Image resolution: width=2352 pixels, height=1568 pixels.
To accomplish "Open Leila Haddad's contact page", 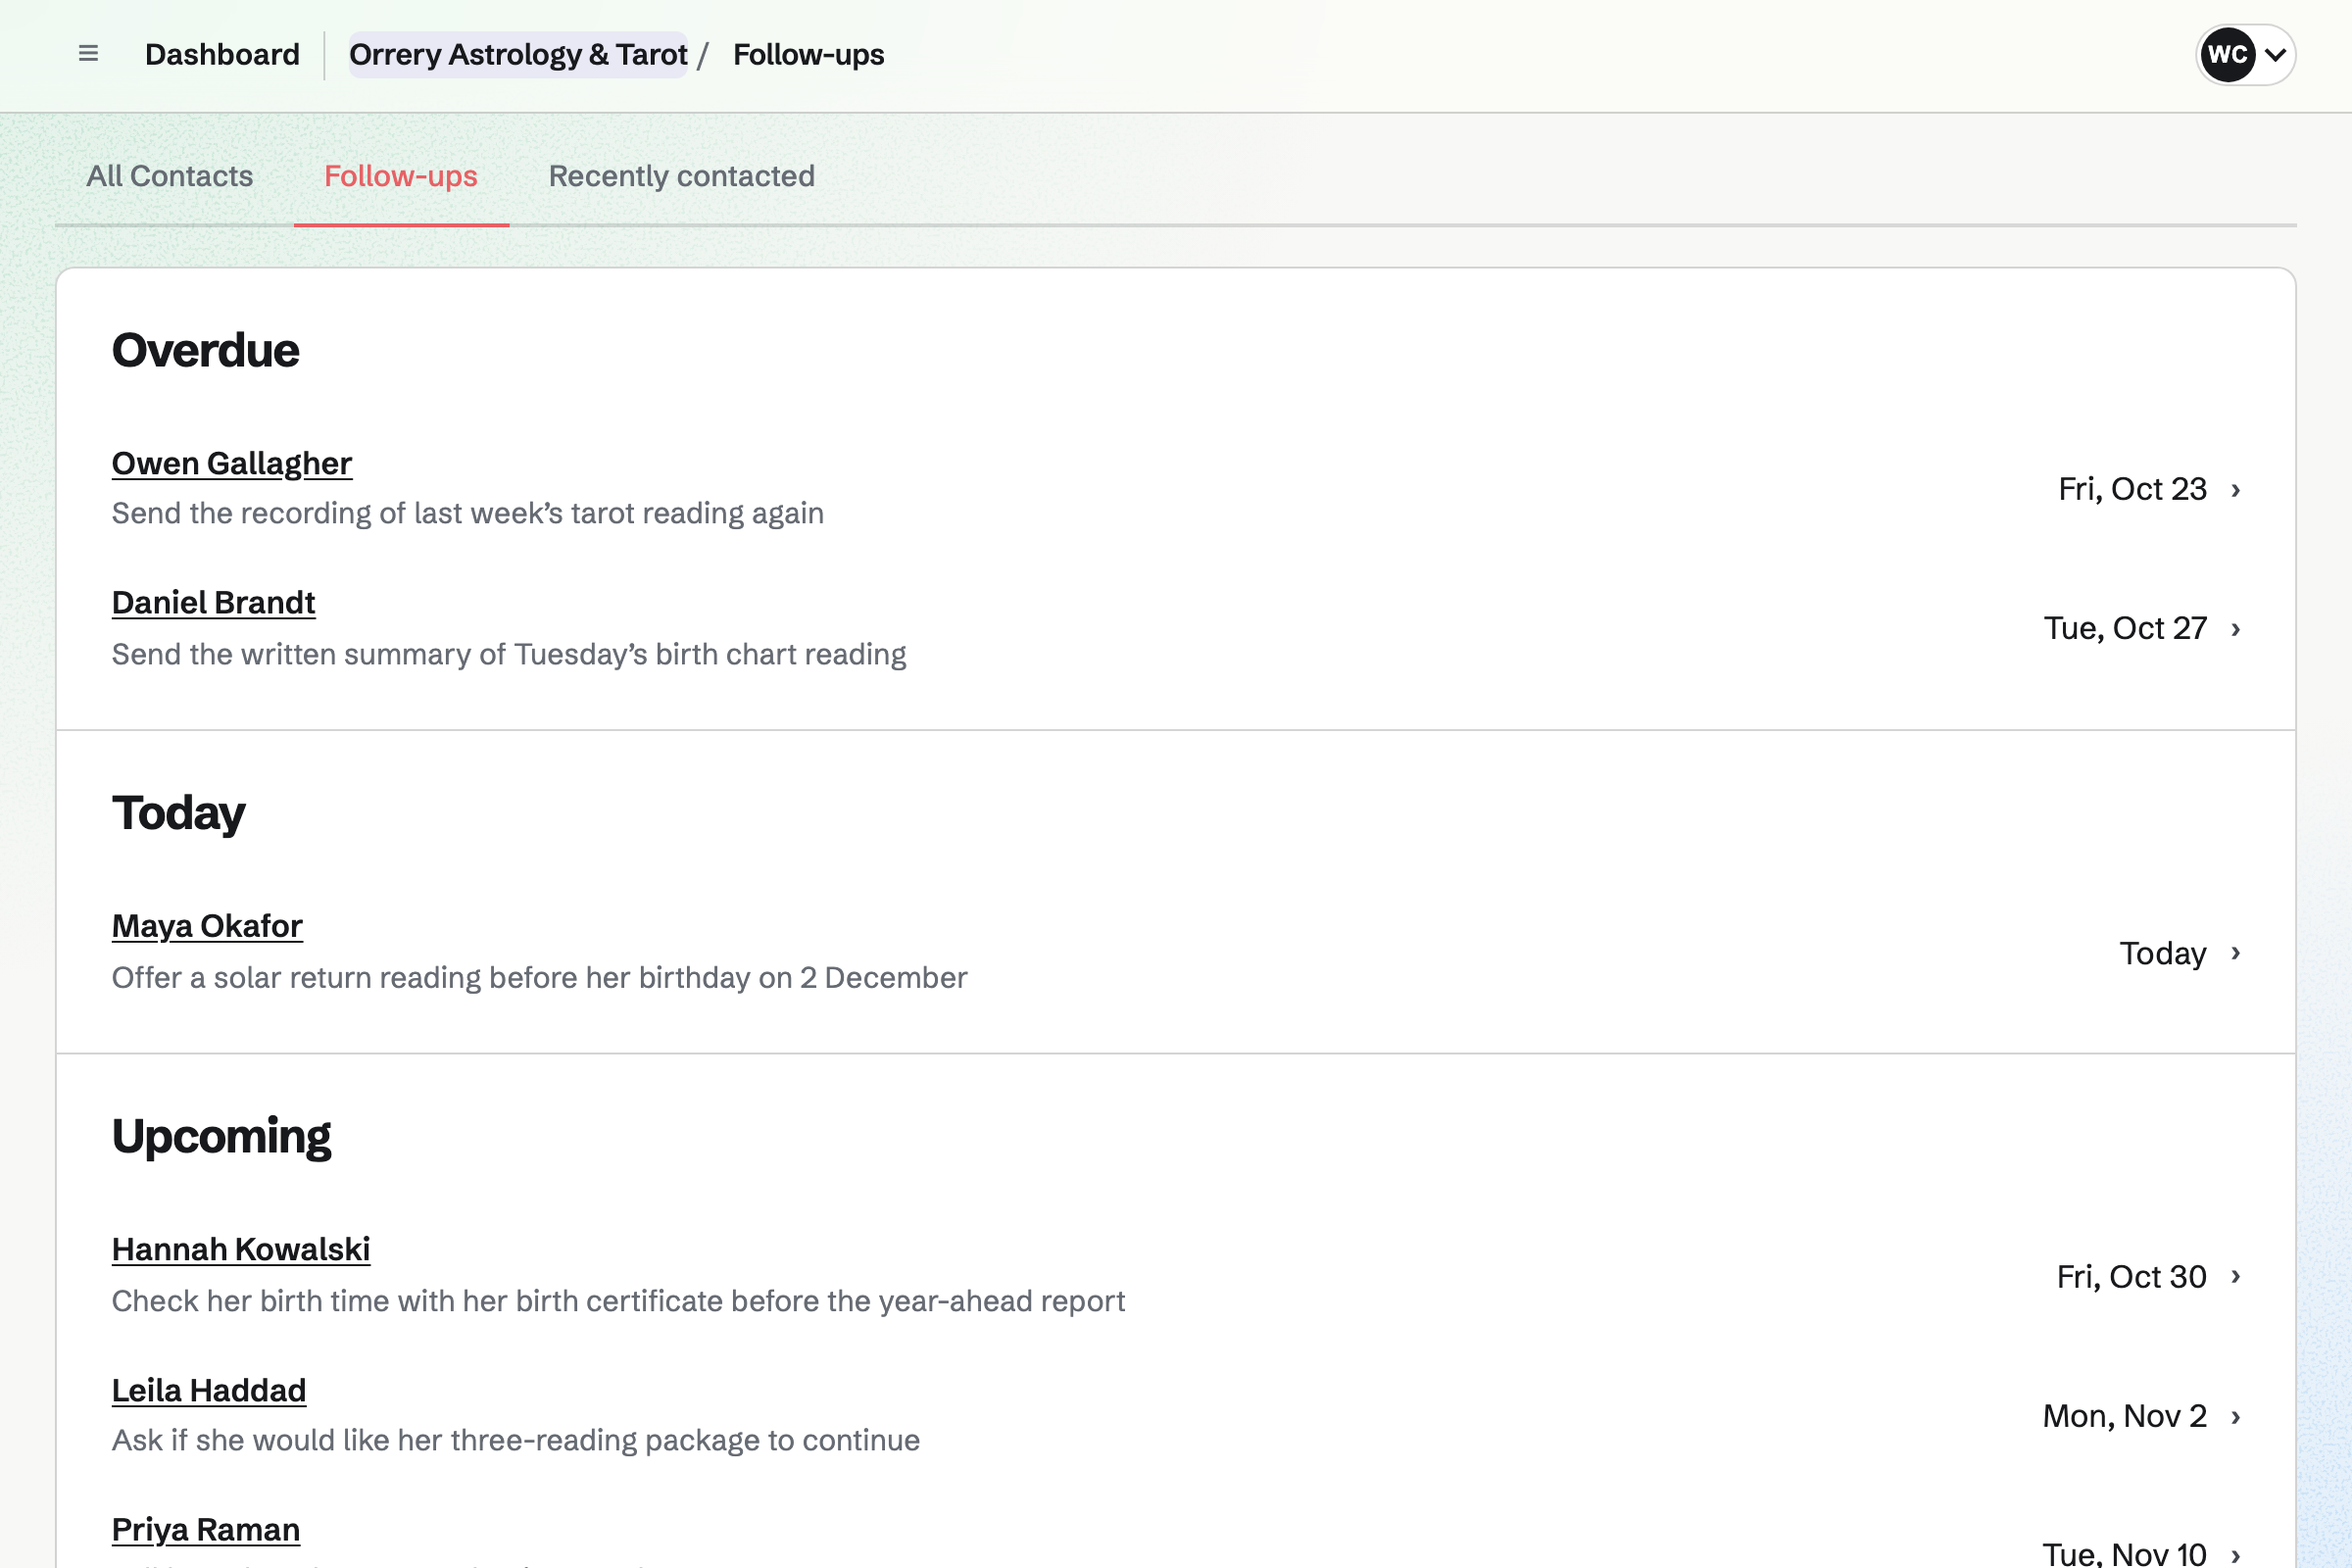I will point(209,1391).
